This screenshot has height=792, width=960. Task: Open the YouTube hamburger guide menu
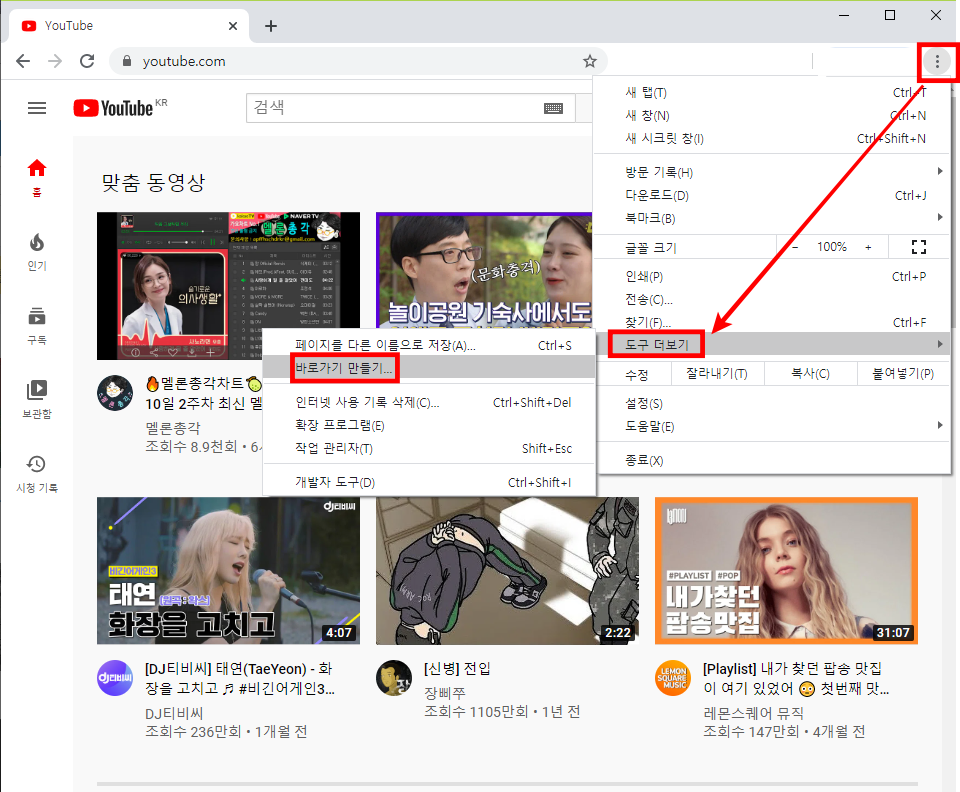[x=37, y=108]
